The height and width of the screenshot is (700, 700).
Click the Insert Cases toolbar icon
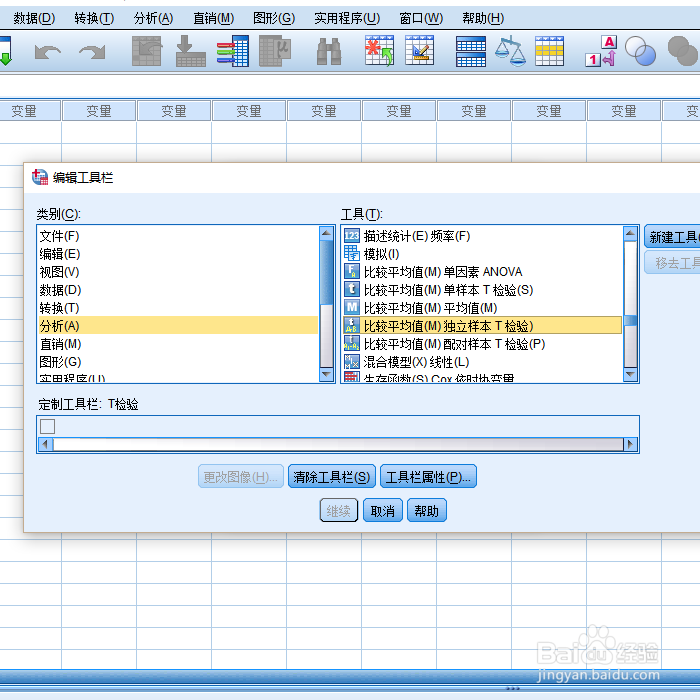[379, 51]
